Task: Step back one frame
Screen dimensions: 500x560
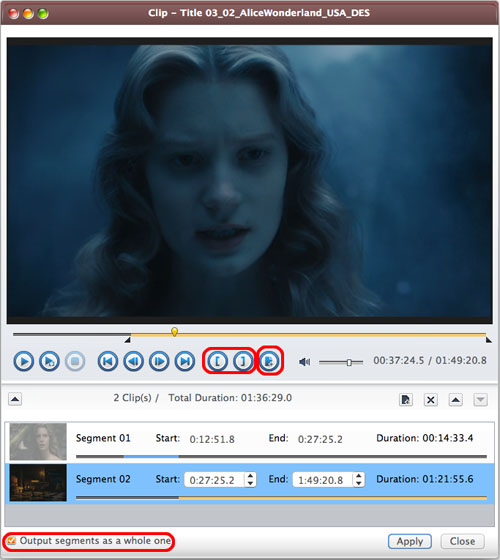Action: tap(134, 361)
